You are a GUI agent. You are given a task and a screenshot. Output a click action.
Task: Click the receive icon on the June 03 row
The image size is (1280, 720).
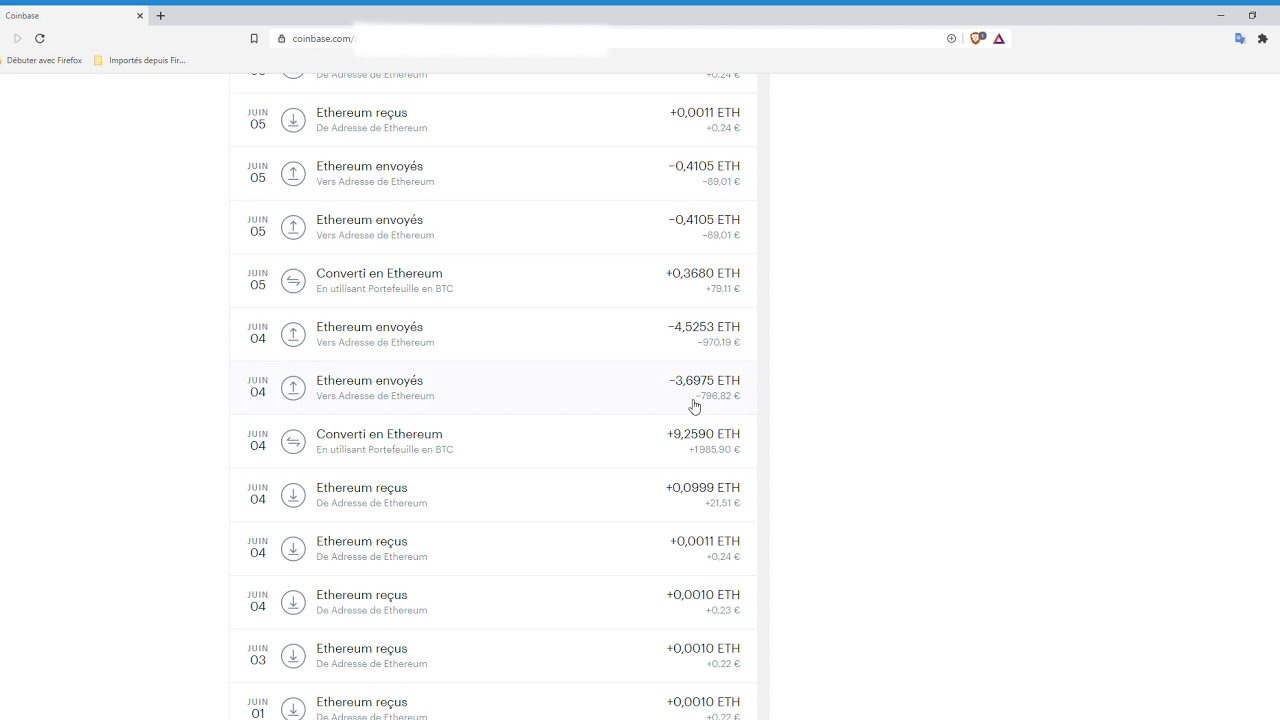pyautogui.click(x=293, y=656)
